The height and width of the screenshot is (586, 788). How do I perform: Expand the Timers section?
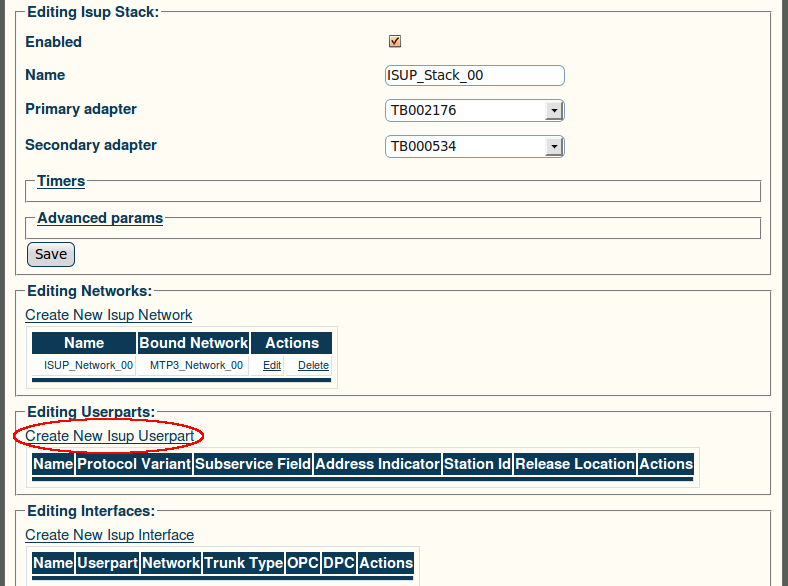point(61,181)
